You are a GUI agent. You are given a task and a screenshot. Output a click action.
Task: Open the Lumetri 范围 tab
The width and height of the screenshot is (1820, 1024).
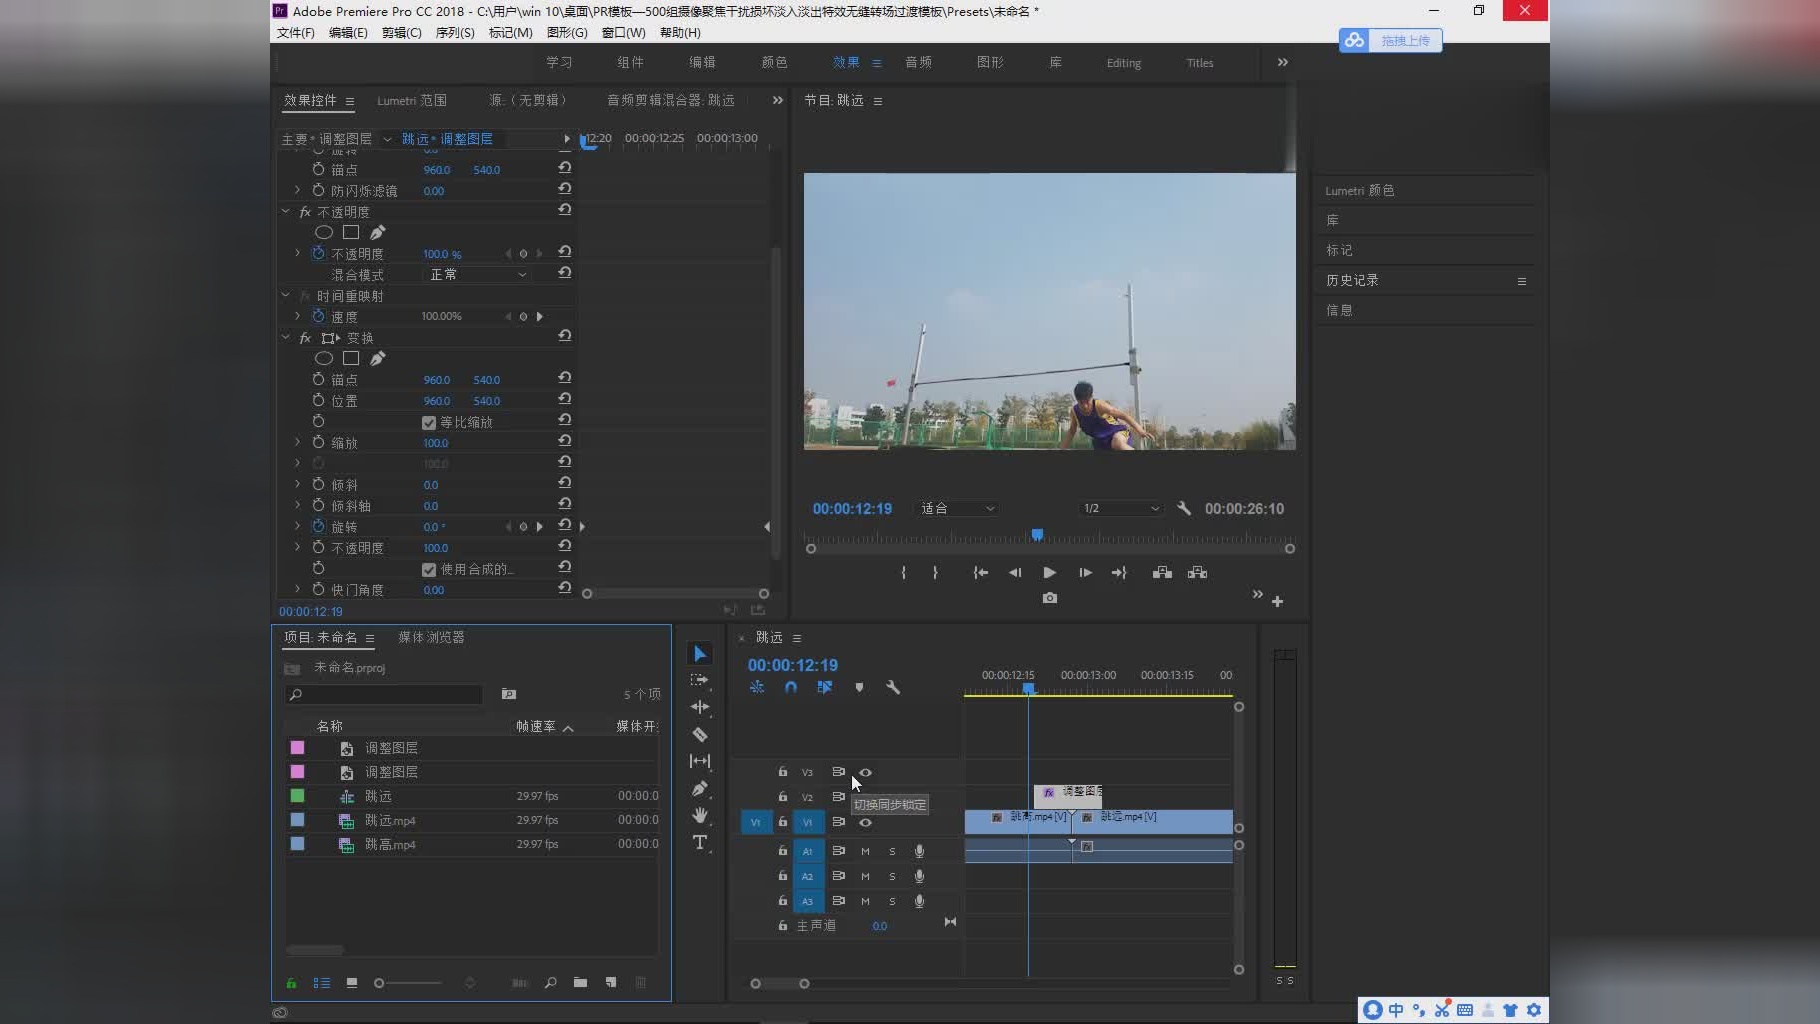coord(411,100)
